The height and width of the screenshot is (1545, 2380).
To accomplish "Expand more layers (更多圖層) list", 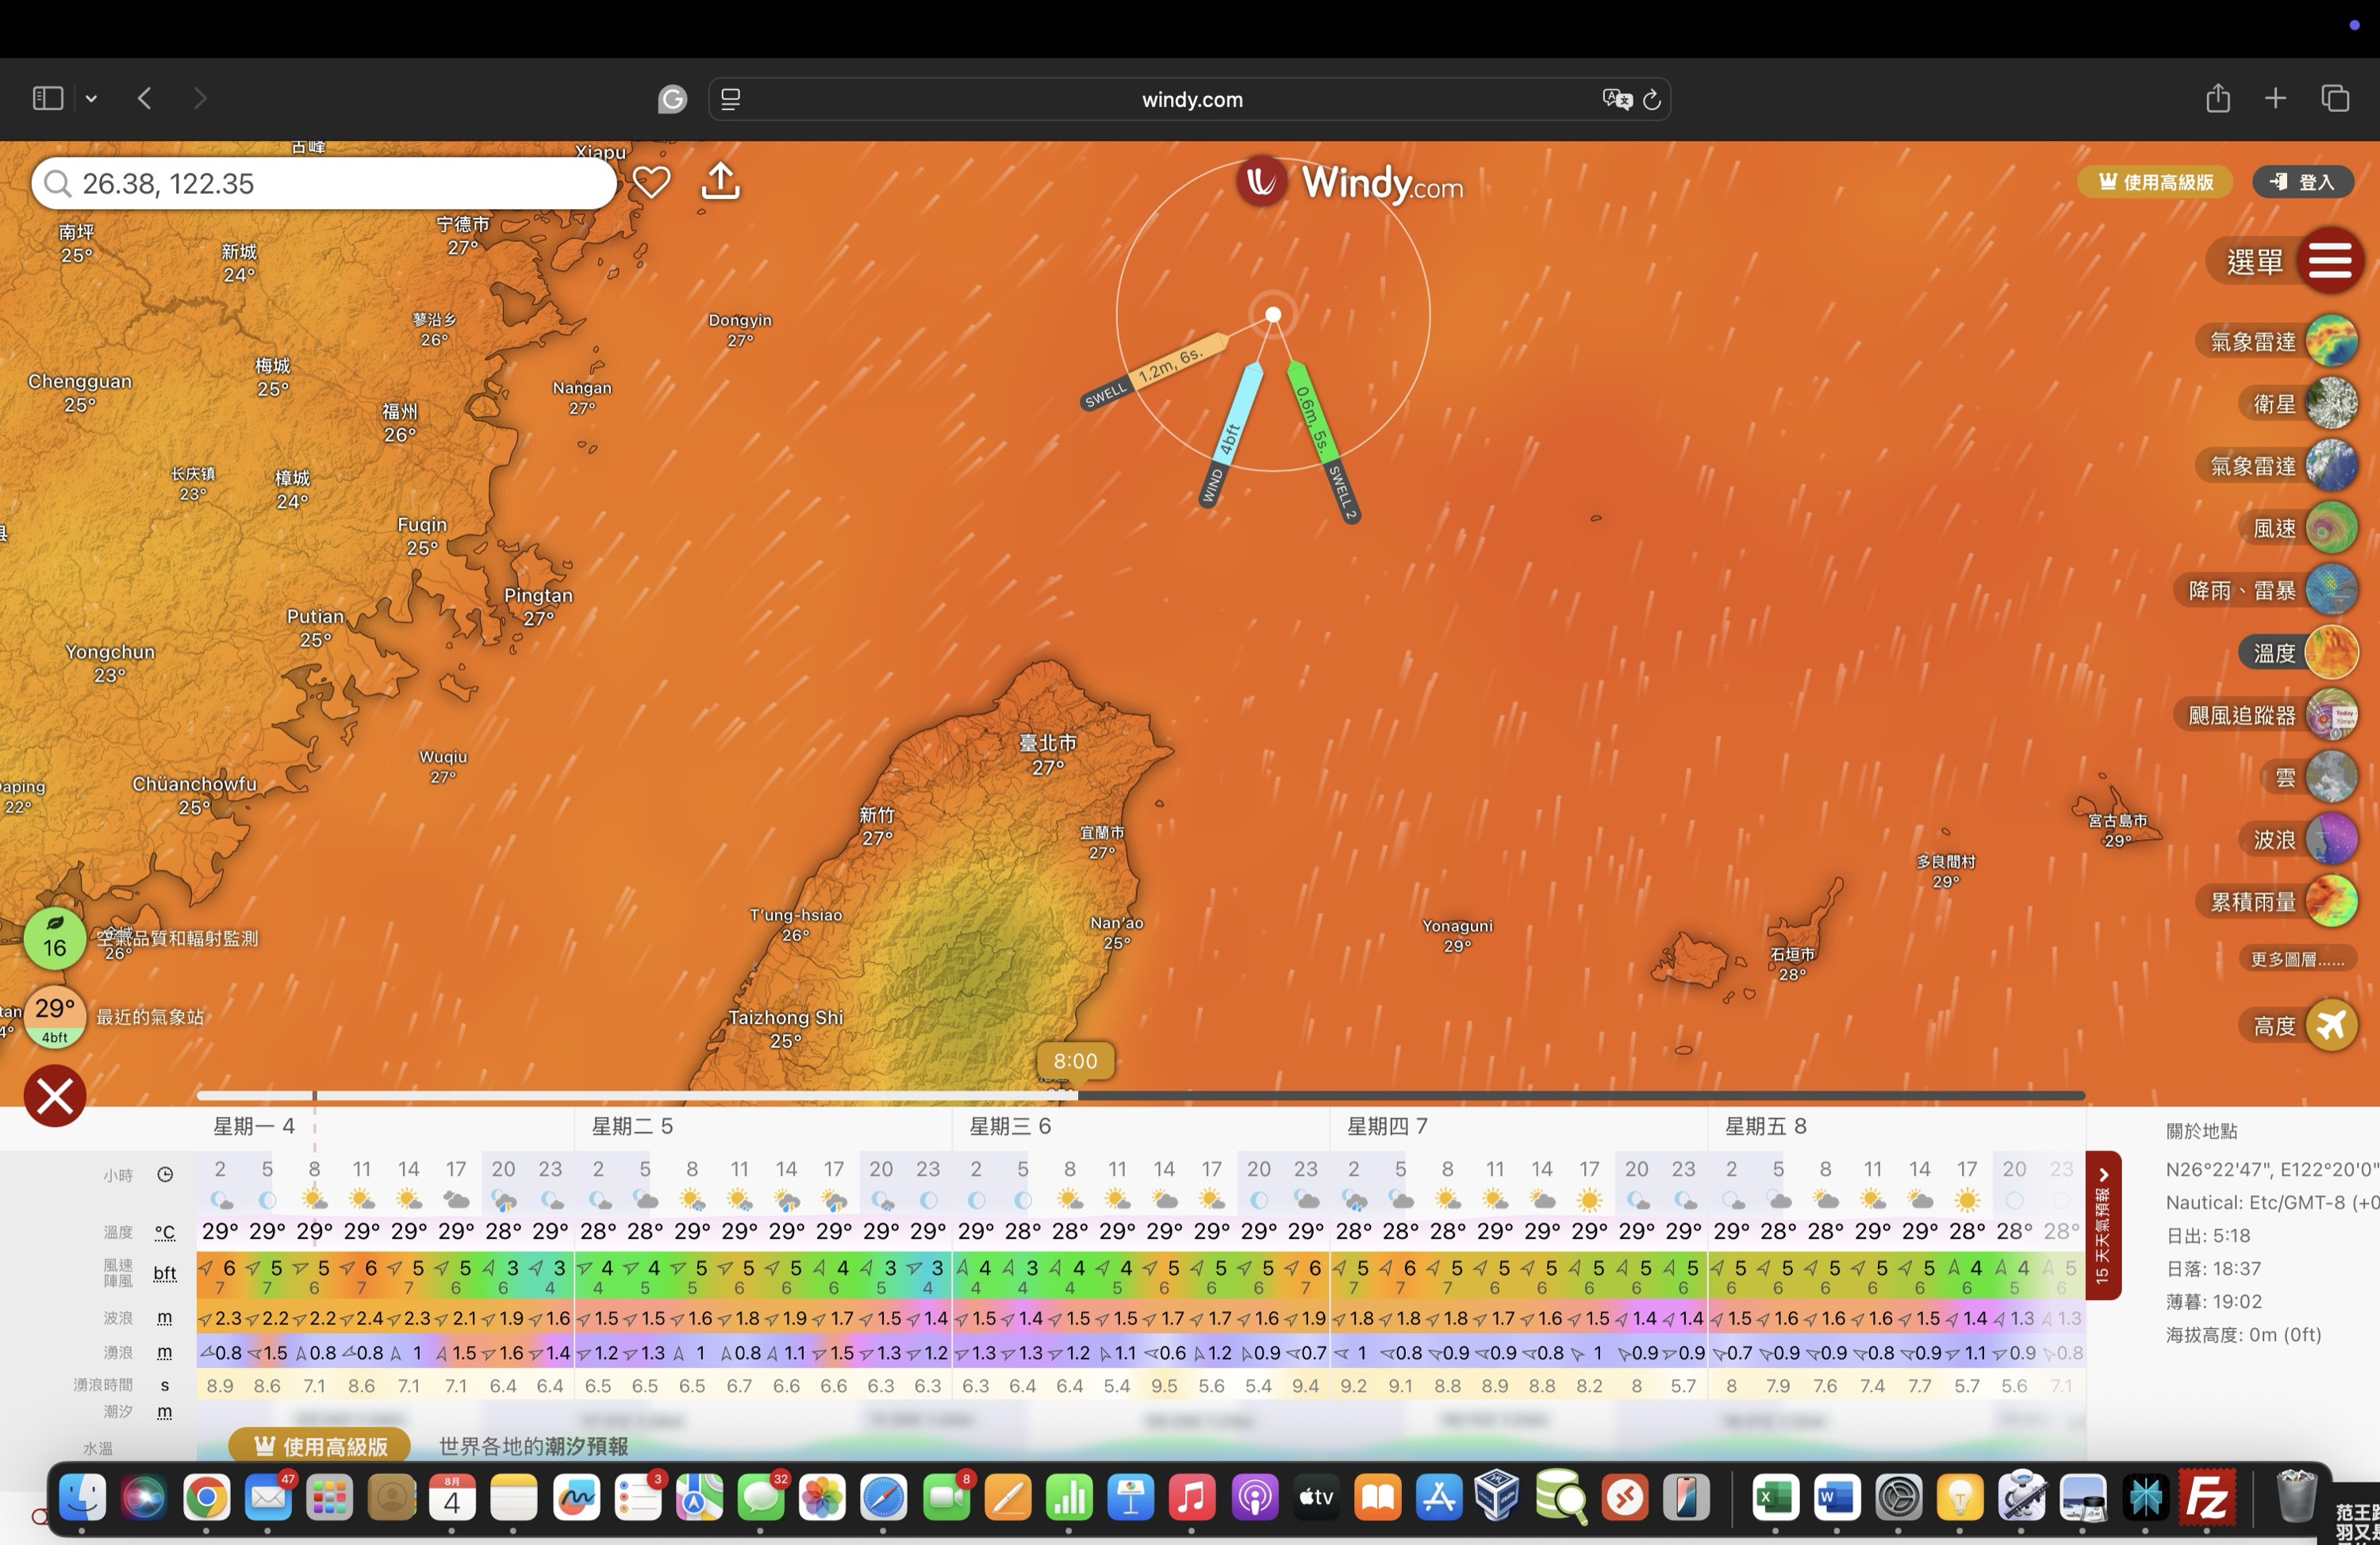I will [x=2296, y=960].
